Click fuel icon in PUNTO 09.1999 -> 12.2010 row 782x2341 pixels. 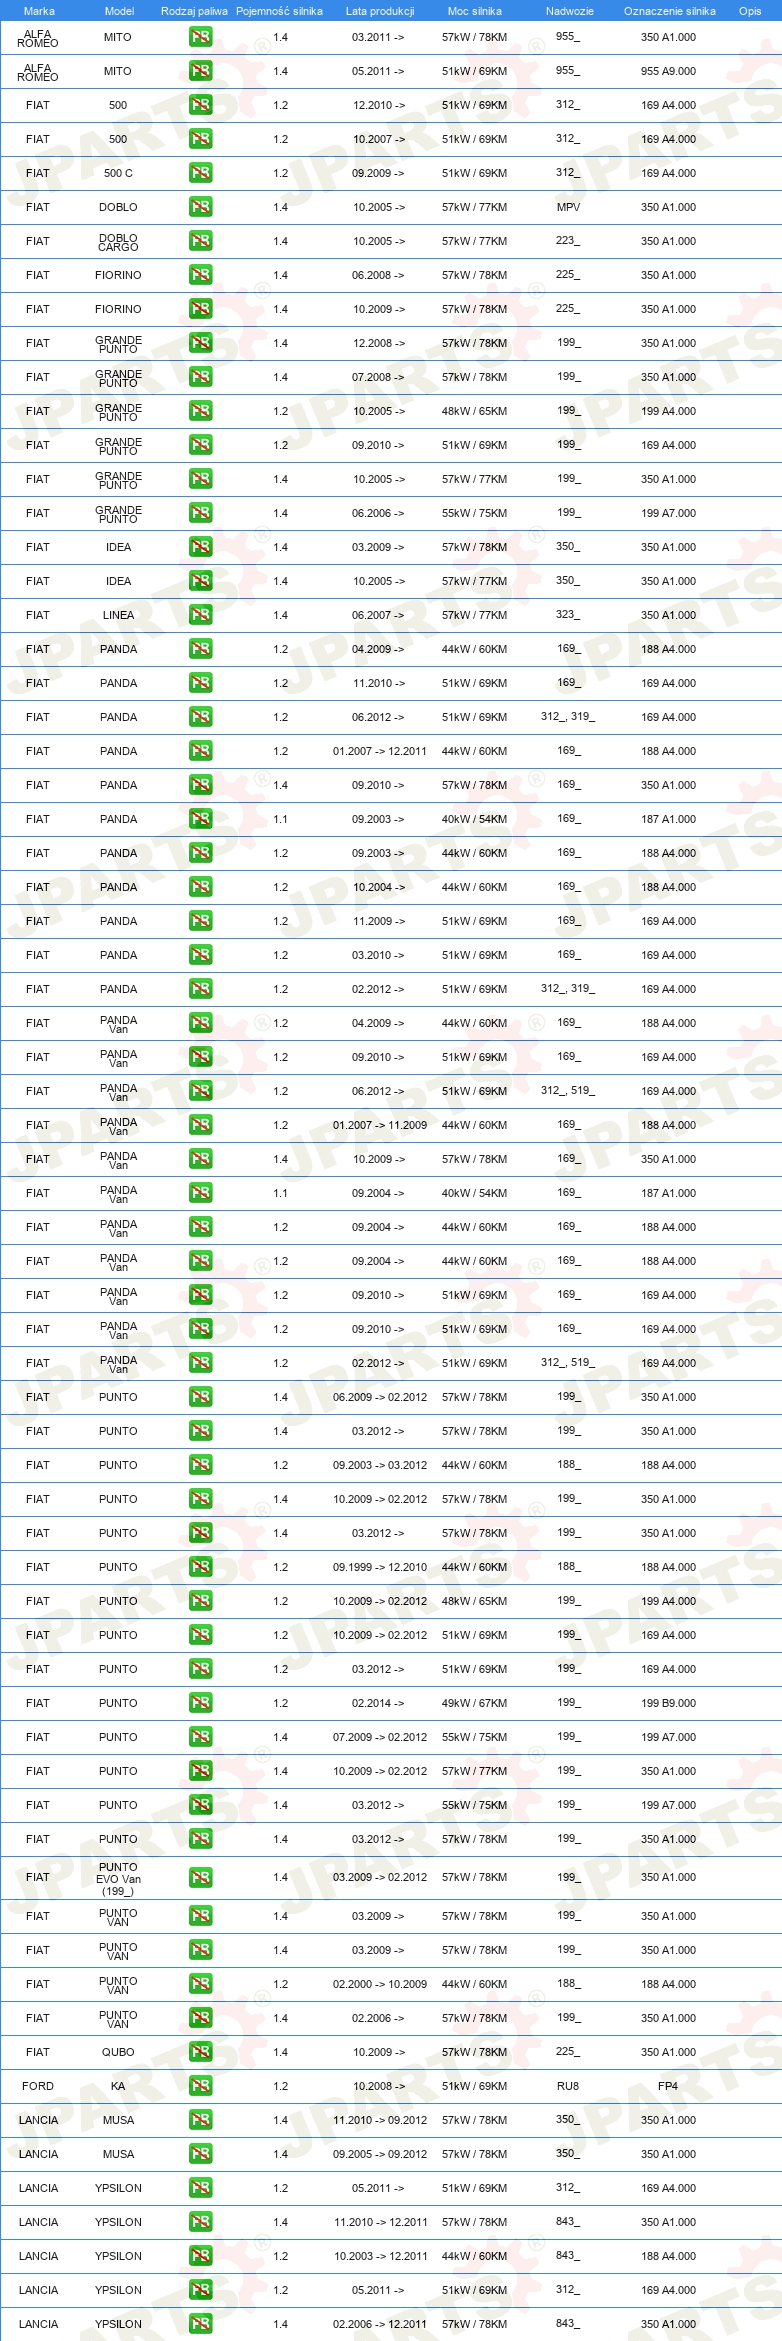coord(200,1567)
